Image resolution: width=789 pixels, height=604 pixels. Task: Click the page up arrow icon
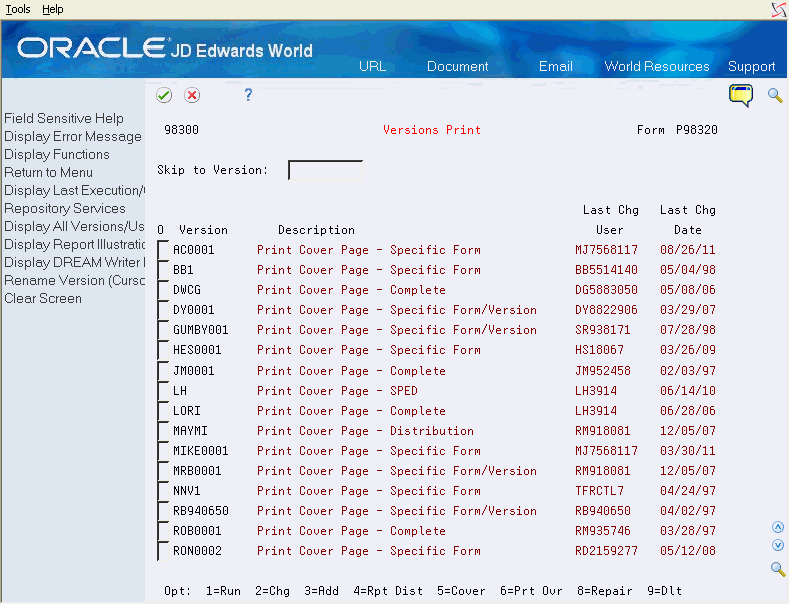(x=778, y=527)
